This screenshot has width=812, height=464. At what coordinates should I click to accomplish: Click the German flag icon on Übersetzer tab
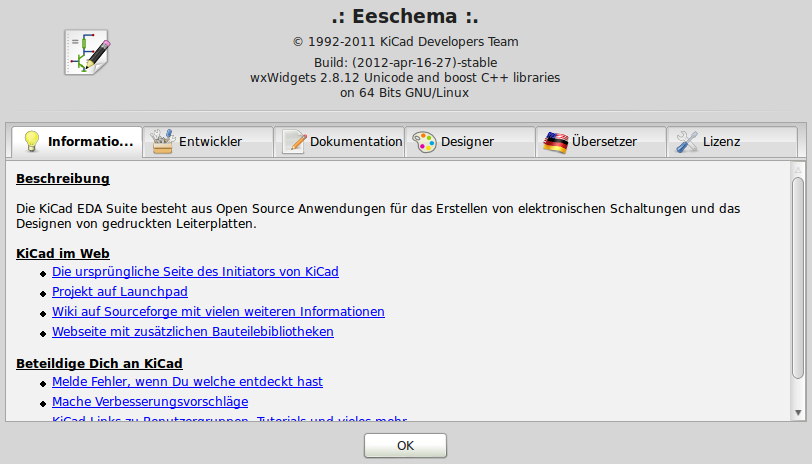[556, 142]
